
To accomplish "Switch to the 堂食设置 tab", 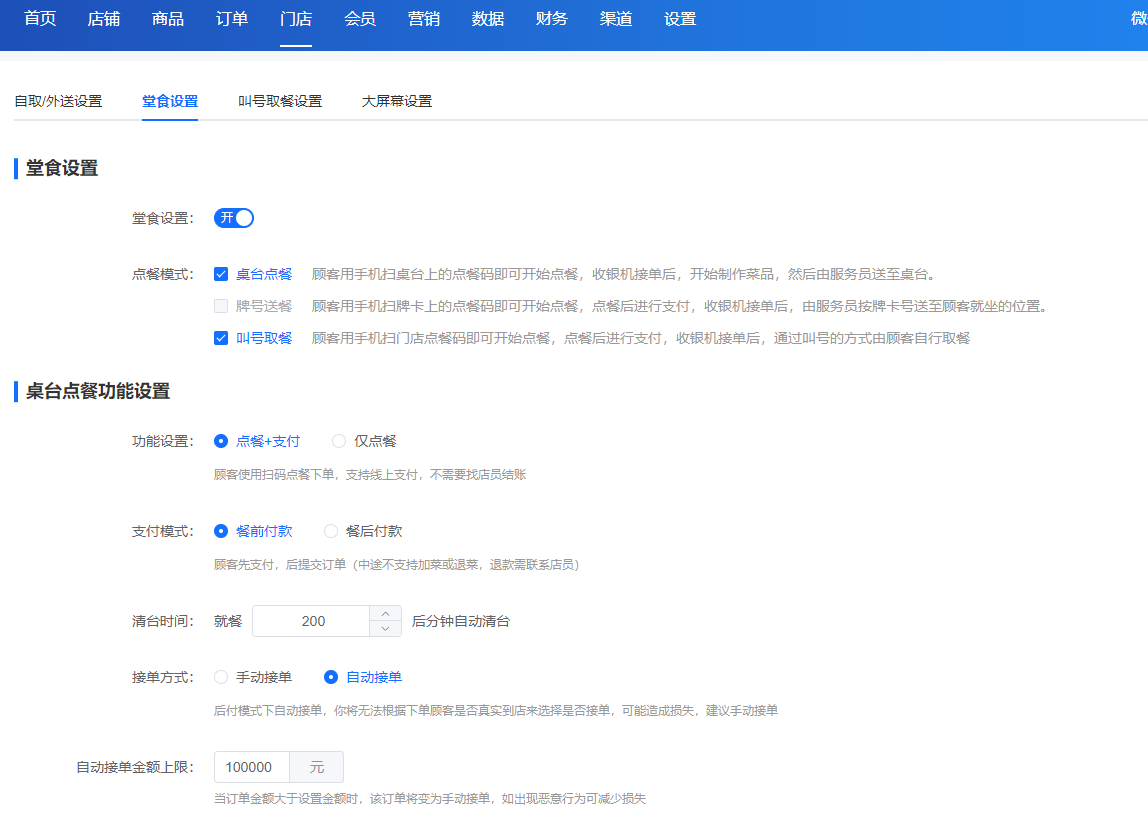I will click(x=170, y=101).
